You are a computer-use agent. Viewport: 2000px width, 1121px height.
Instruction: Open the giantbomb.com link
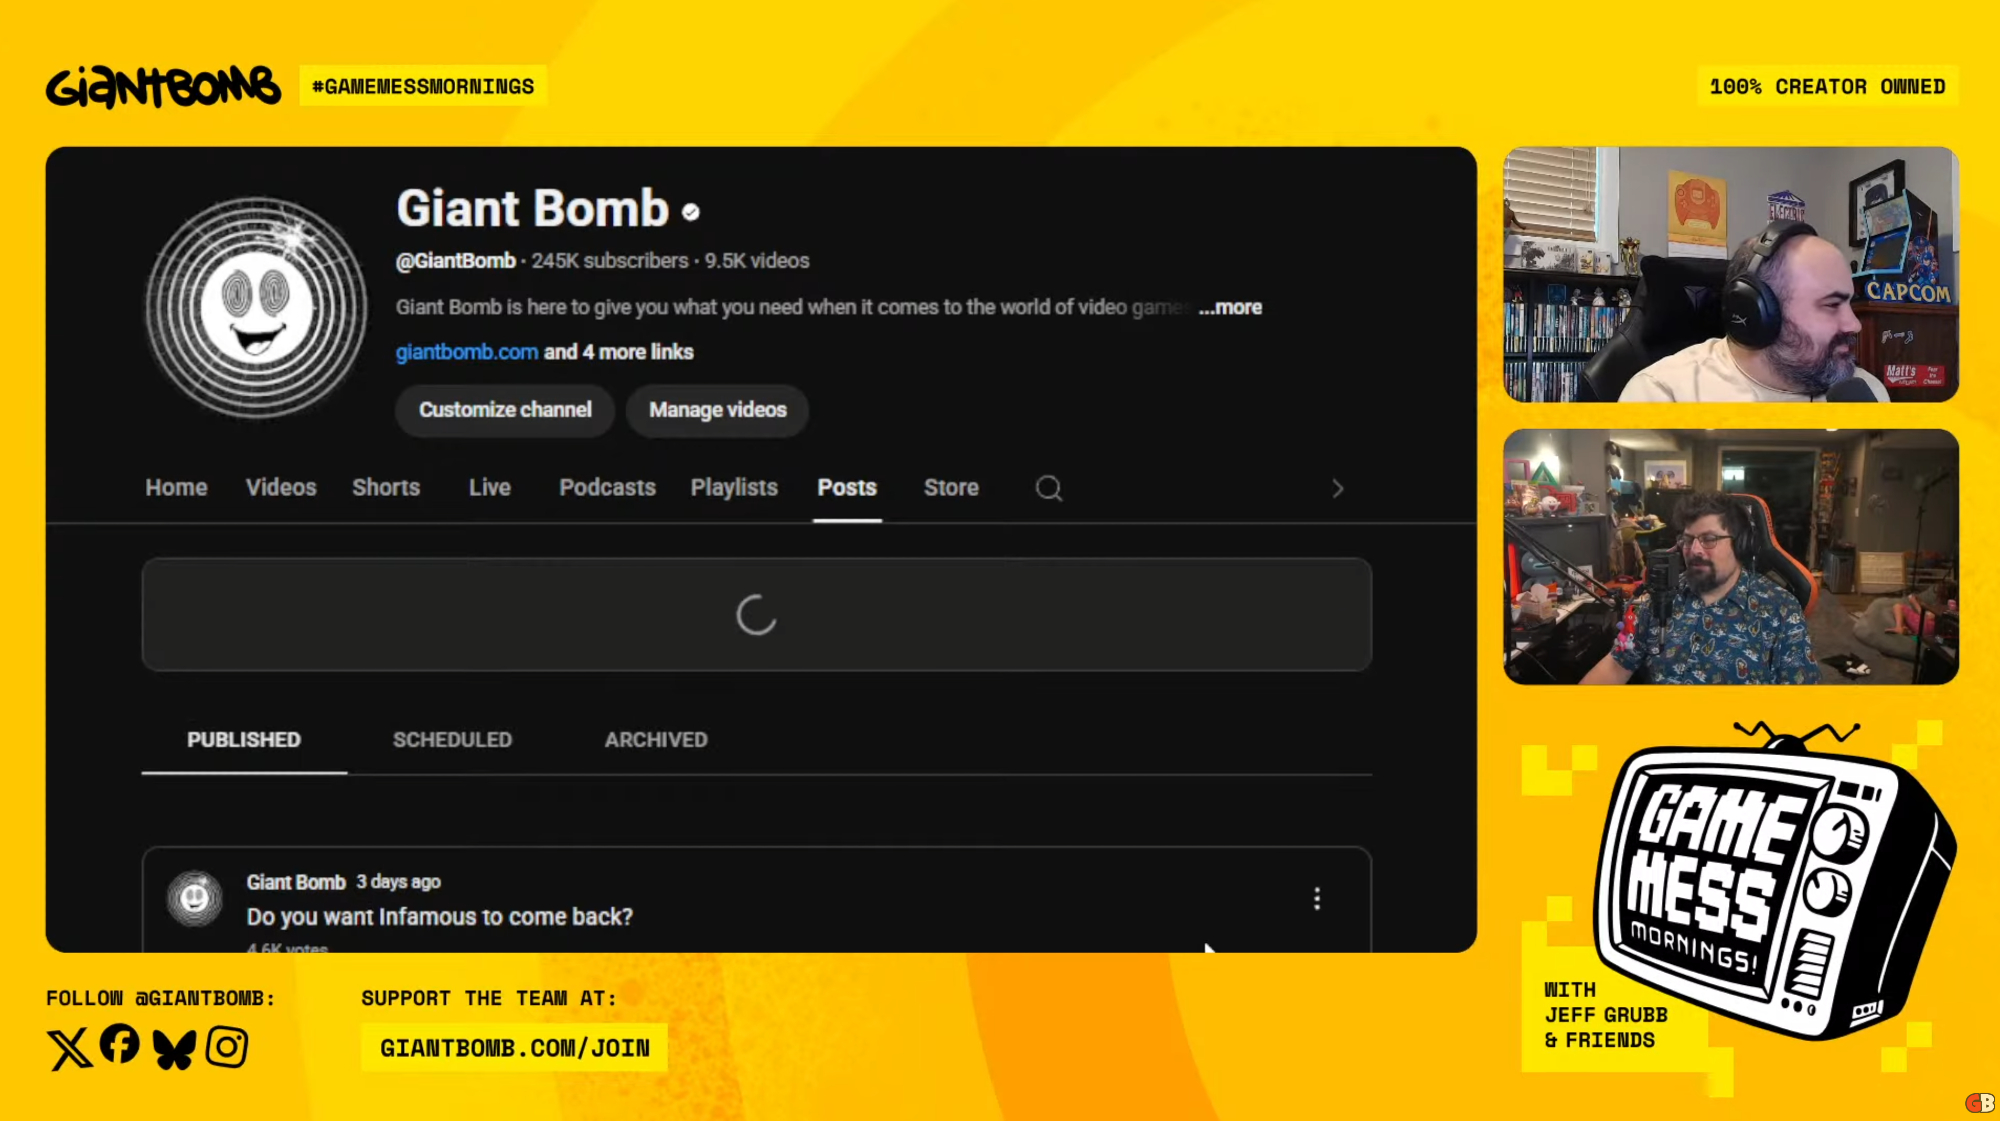pos(466,352)
